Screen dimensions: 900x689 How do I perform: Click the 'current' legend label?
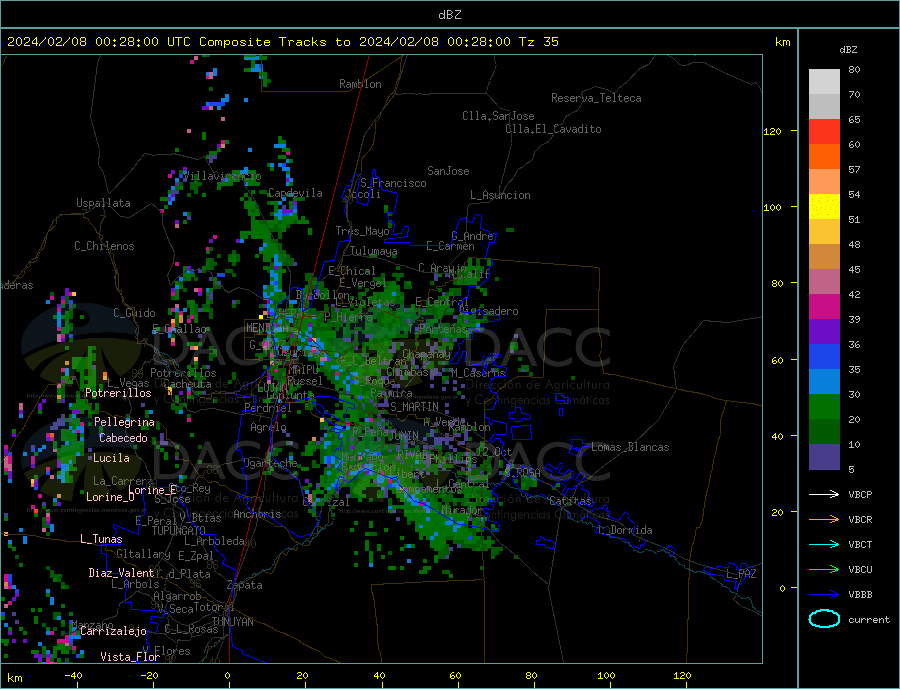pos(869,620)
